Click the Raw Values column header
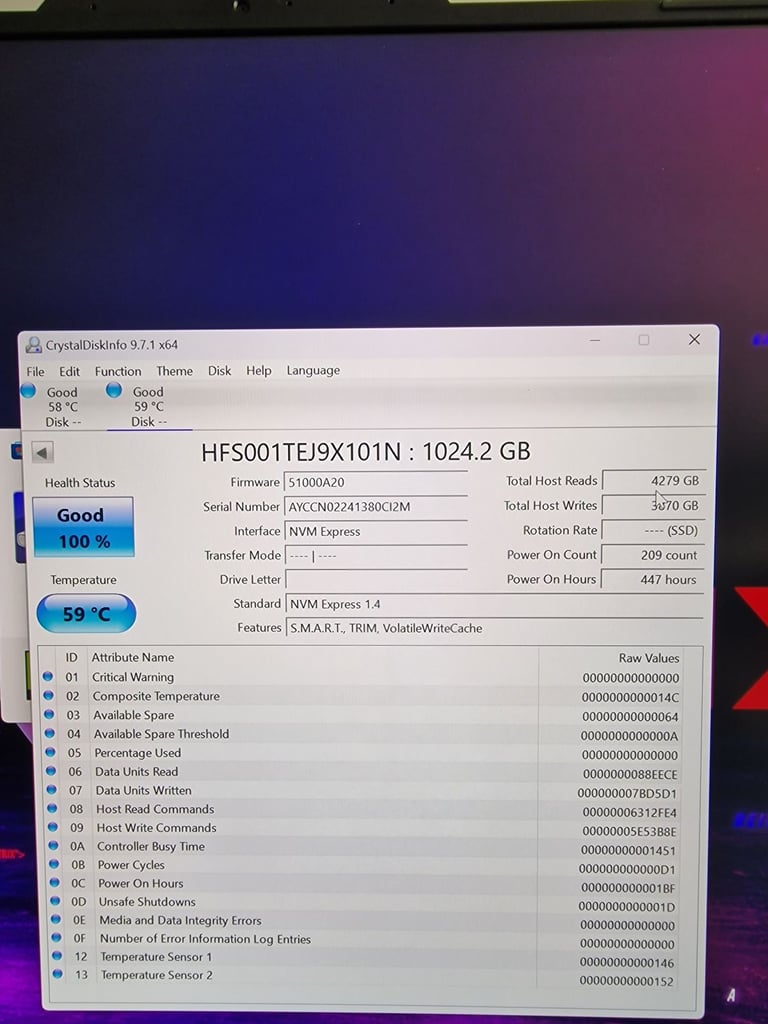Image resolution: width=768 pixels, height=1024 pixels. pyautogui.click(x=648, y=658)
